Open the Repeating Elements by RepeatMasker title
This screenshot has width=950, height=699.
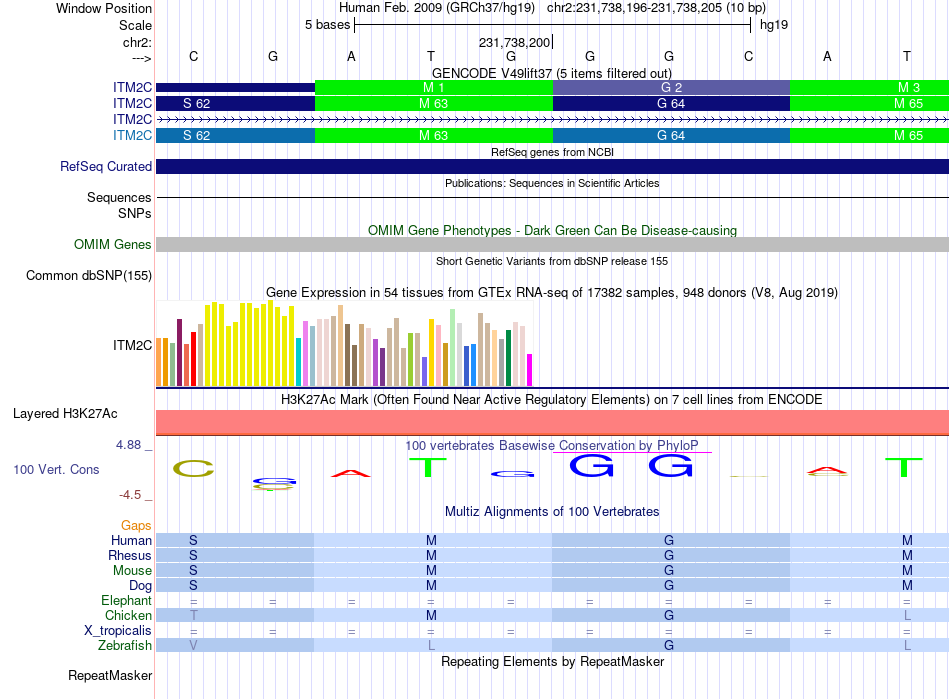click(x=552, y=661)
